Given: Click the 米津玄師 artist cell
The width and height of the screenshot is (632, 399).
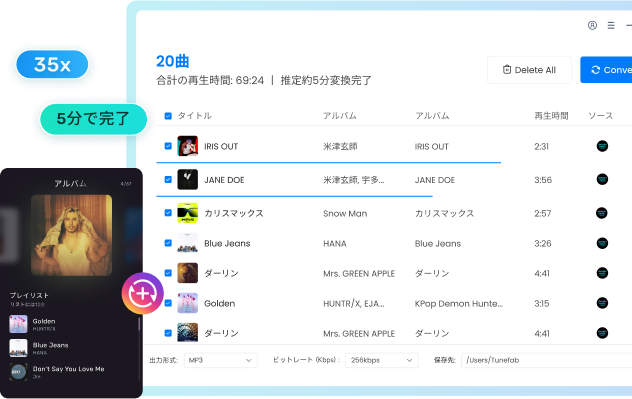Looking at the screenshot, I should (340, 146).
